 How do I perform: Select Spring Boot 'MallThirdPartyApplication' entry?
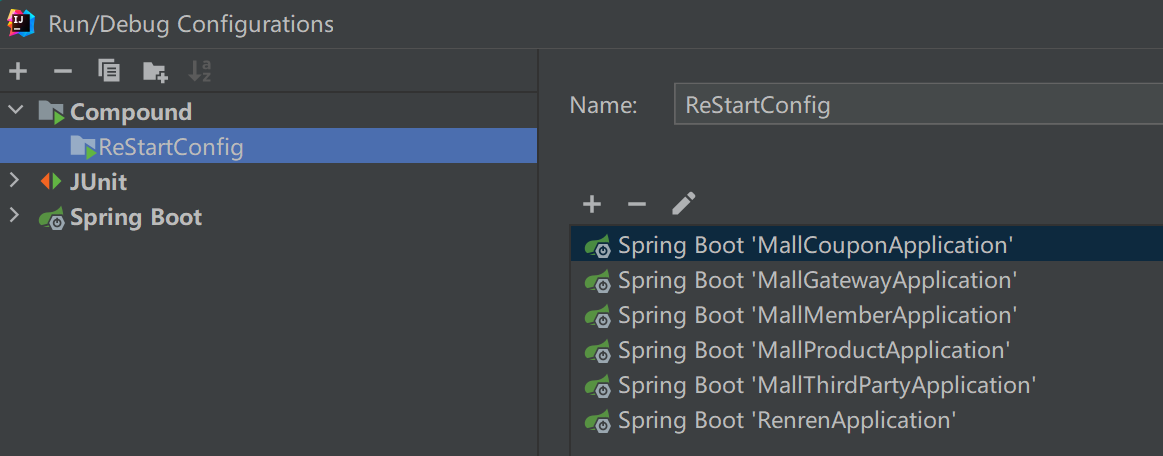click(826, 385)
